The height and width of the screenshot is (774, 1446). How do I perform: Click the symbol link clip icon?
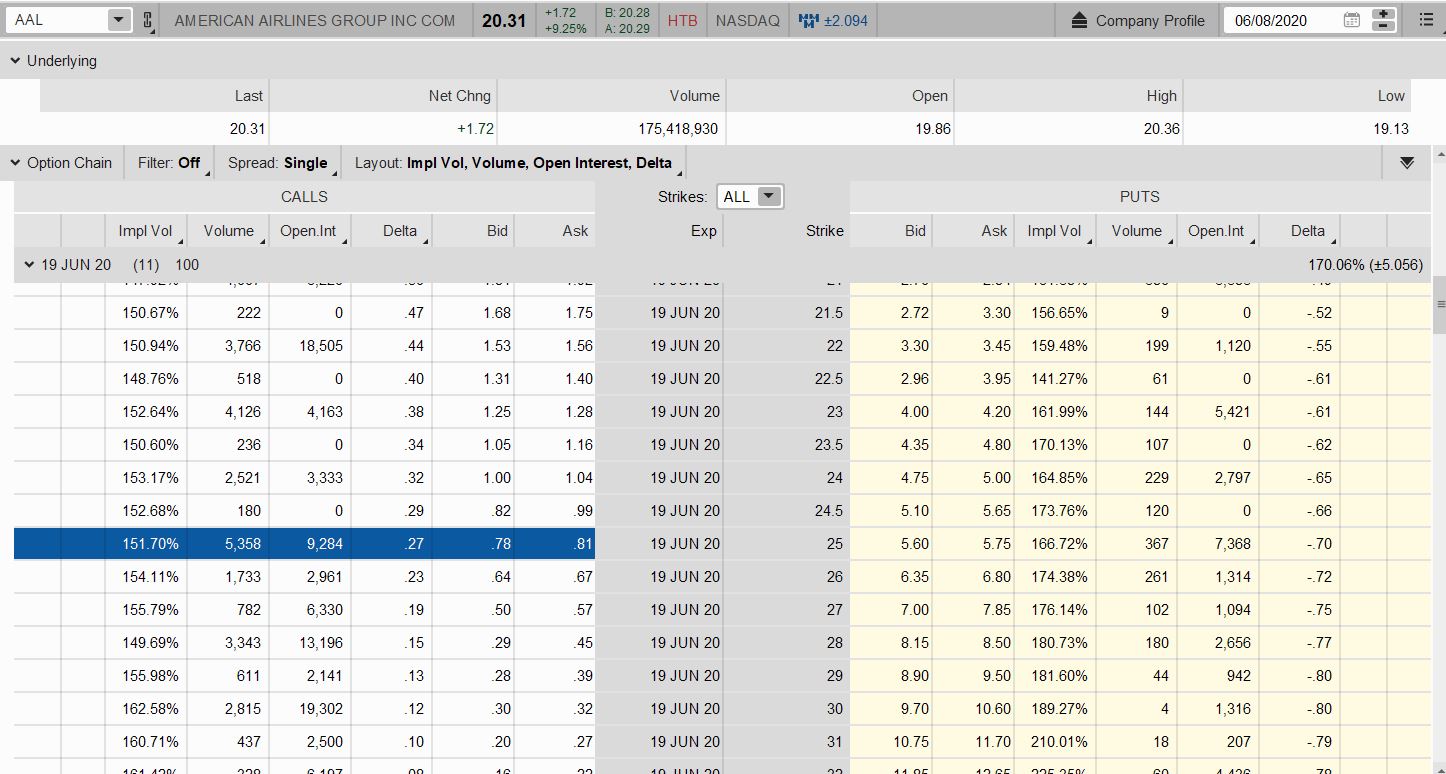click(x=148, y=20)
